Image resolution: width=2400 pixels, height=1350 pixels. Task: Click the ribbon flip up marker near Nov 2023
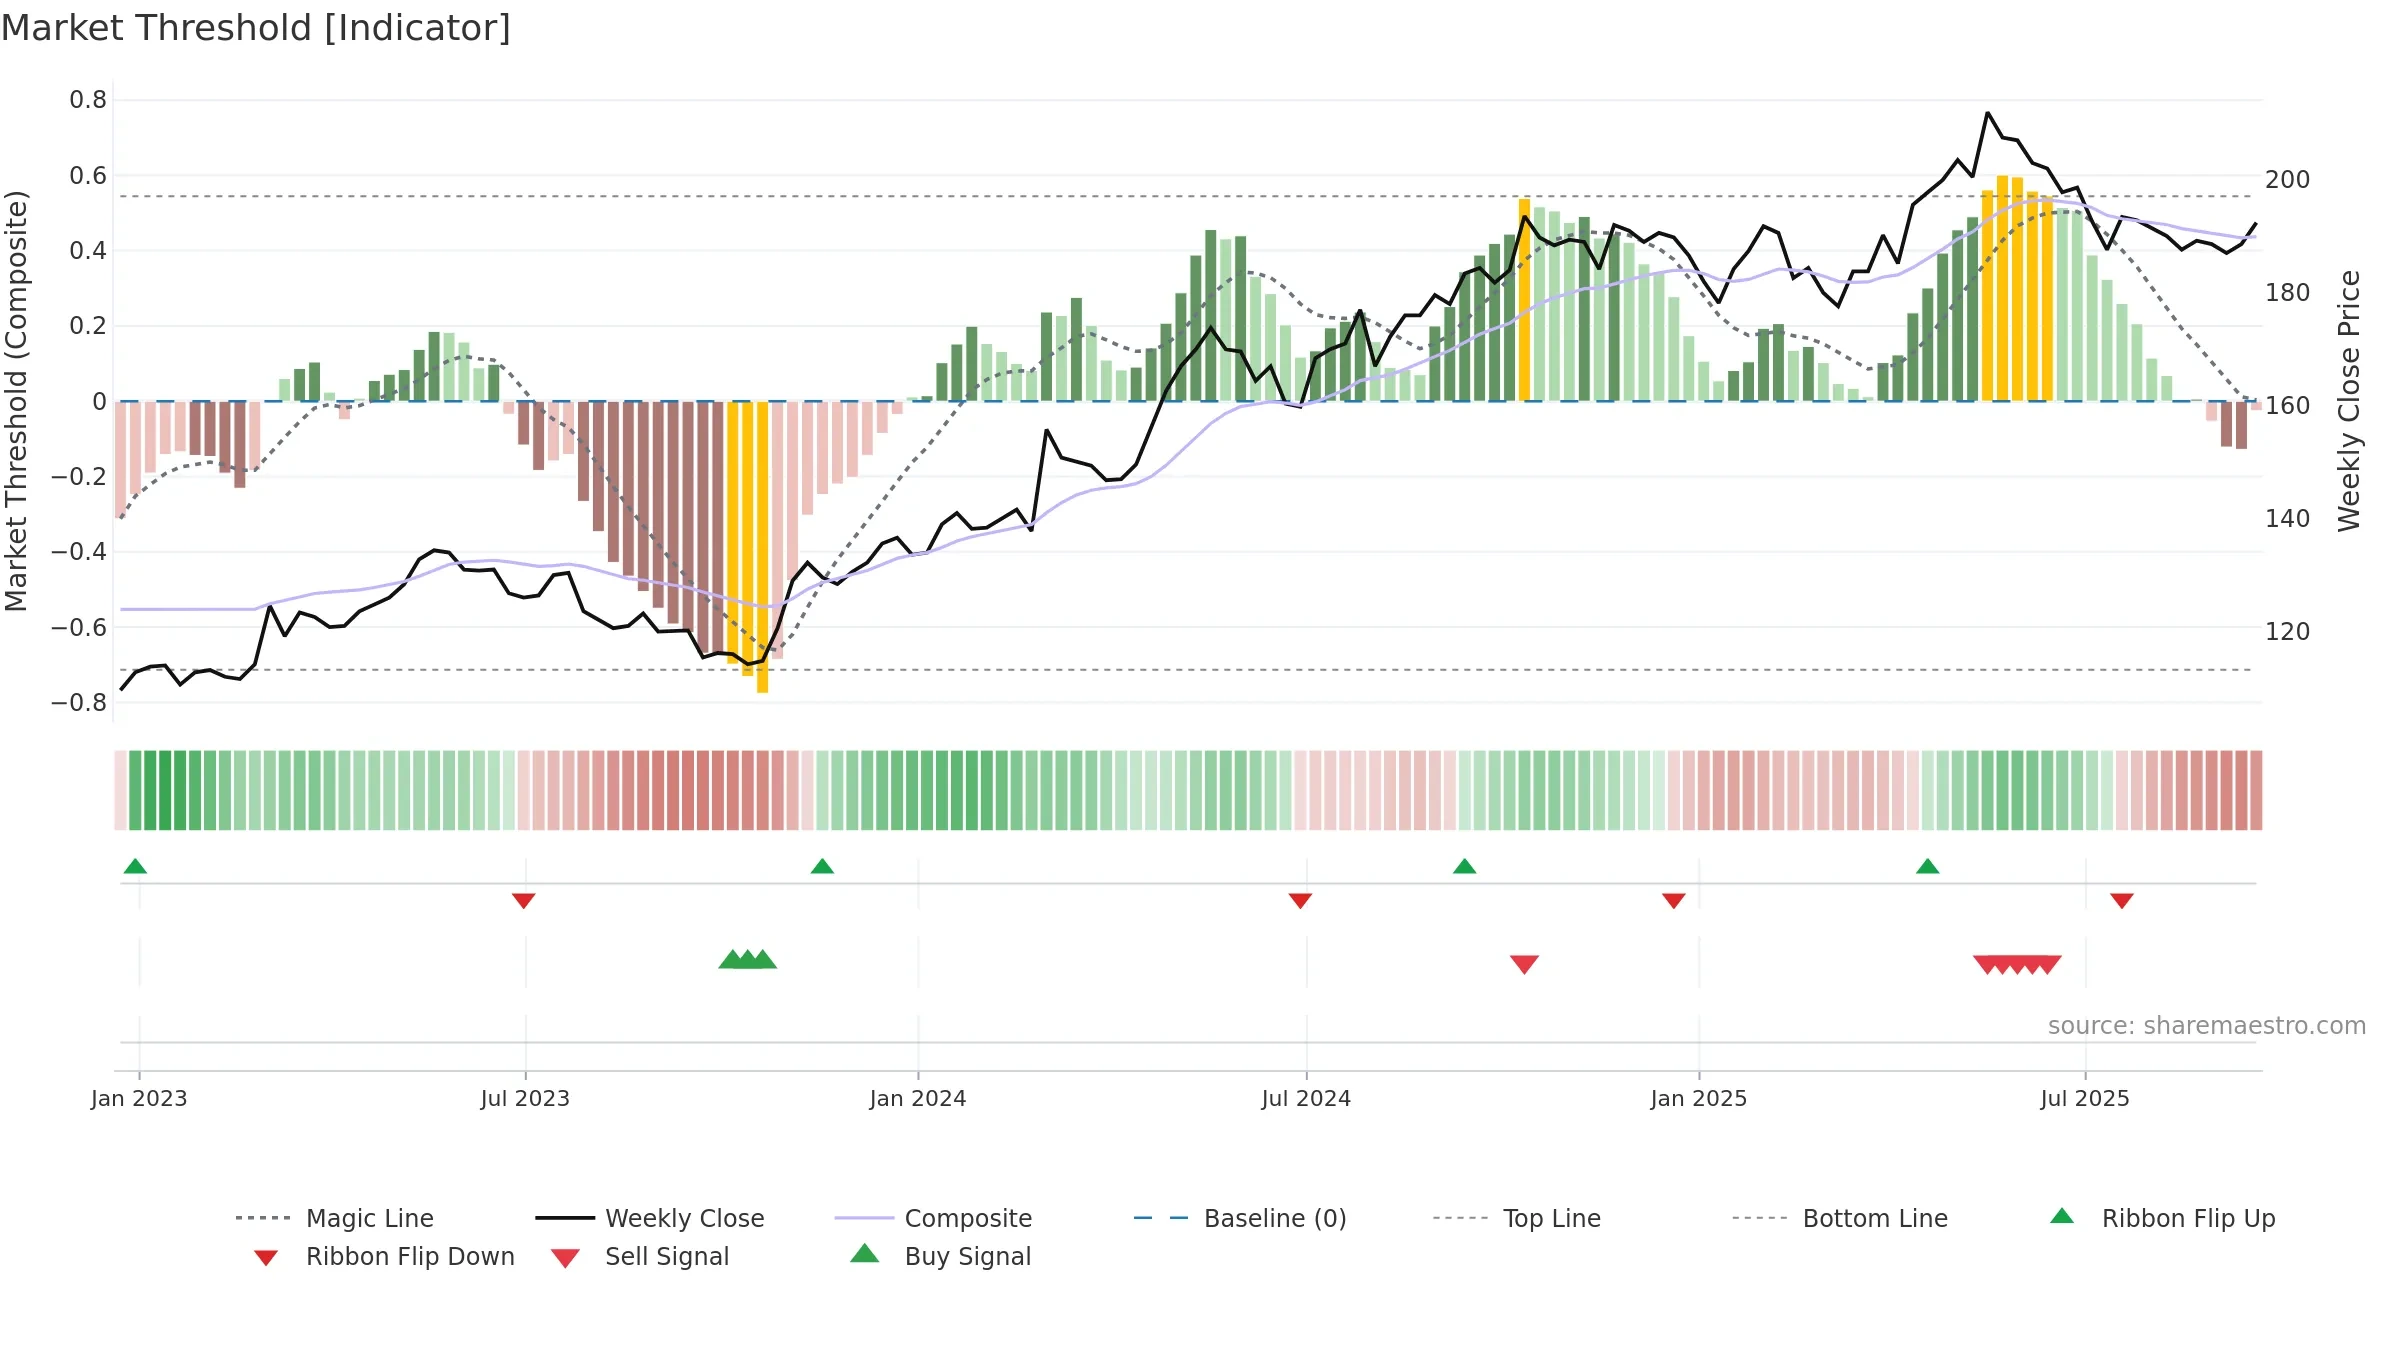[822, 866]
